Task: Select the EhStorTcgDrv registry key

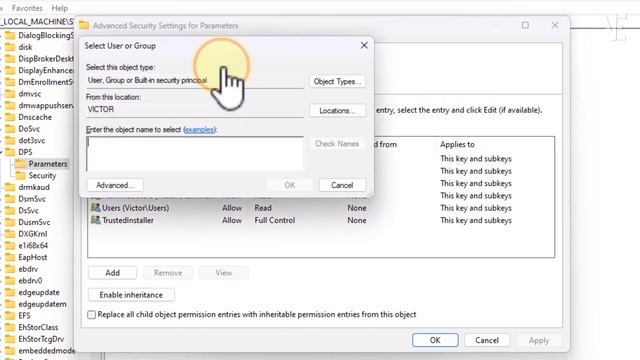Action: (41, 339)
